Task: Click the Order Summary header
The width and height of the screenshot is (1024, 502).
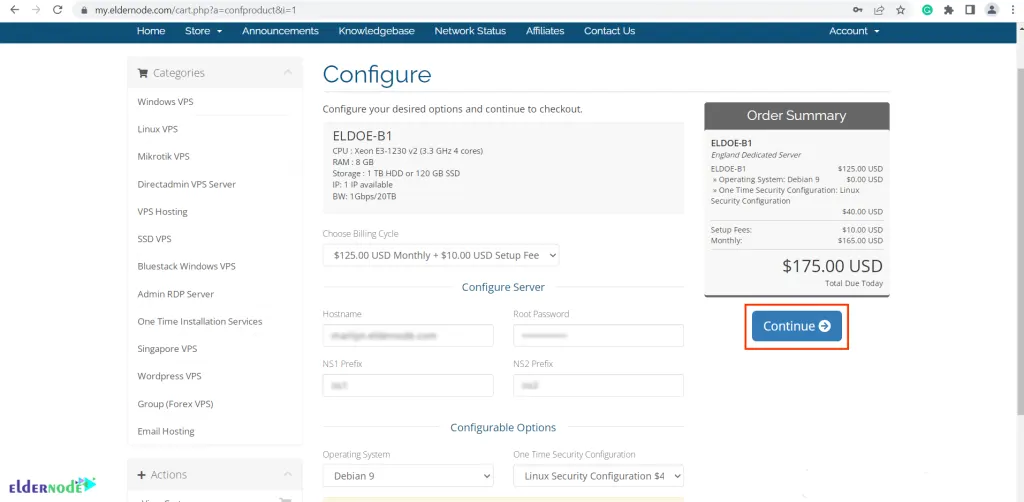Action: point(797,116)
